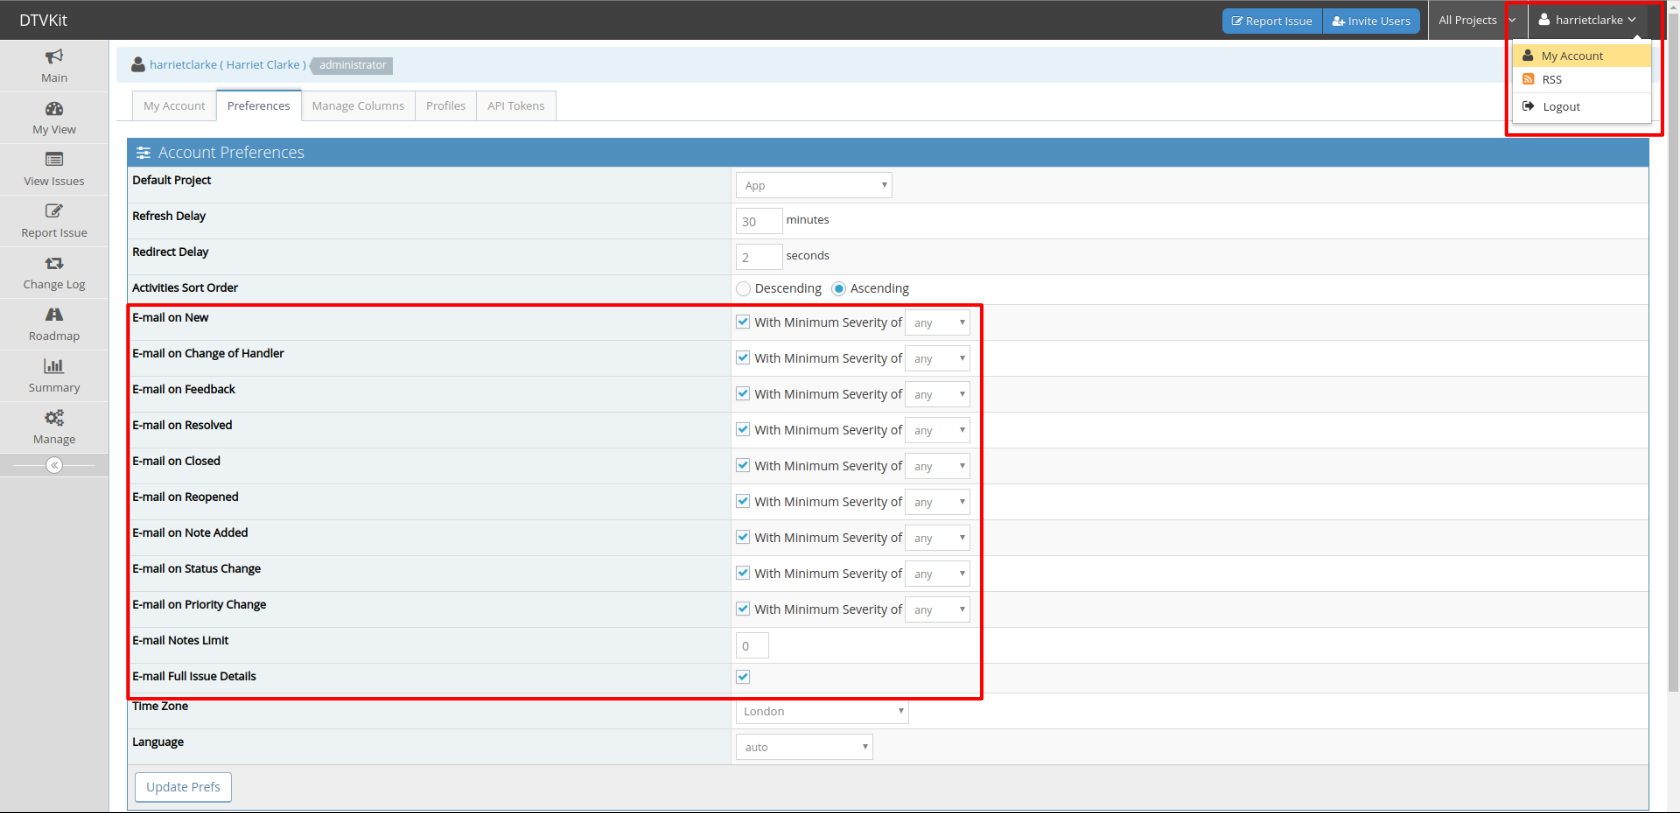Click the Manage gears icon

coord(54,418)
